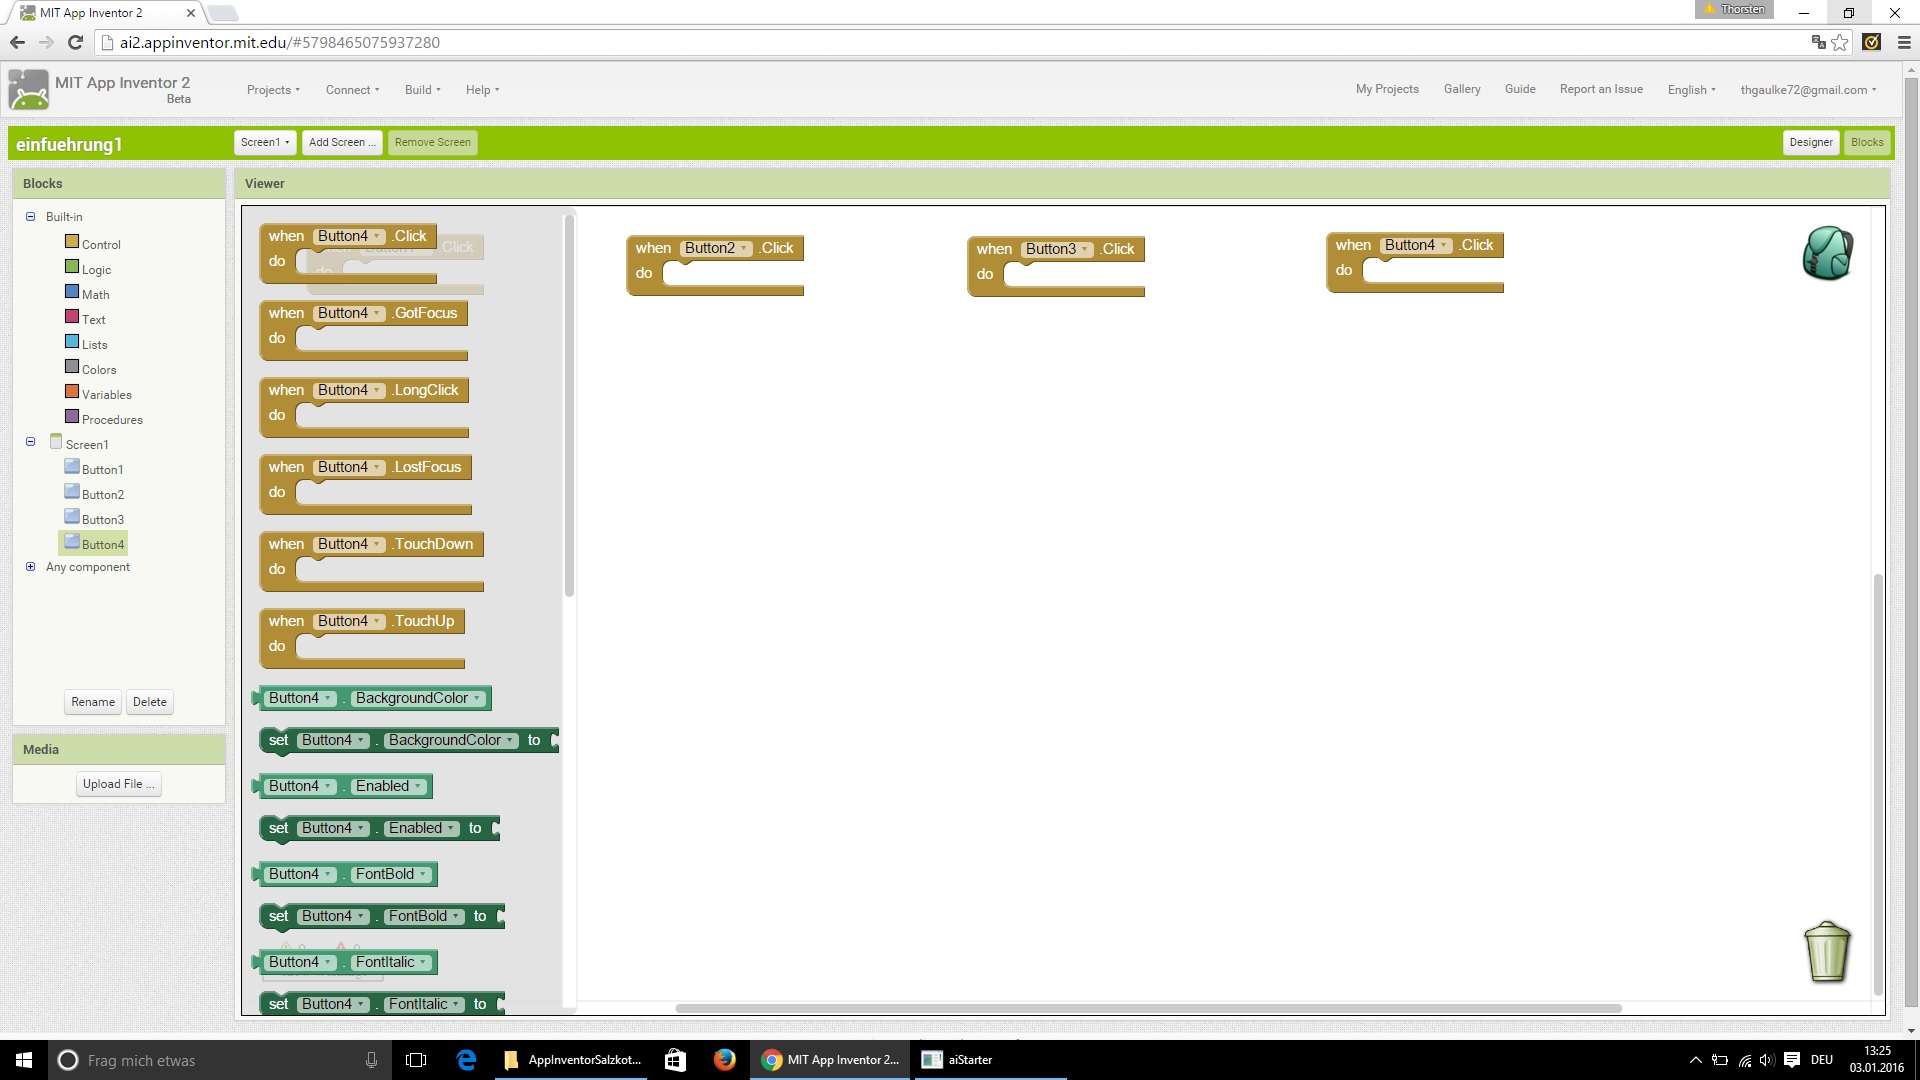The image size is (1920, 1080).
Task: Switch to the Blocks view
Action: pyautogui.click(x=1866, y=142)
